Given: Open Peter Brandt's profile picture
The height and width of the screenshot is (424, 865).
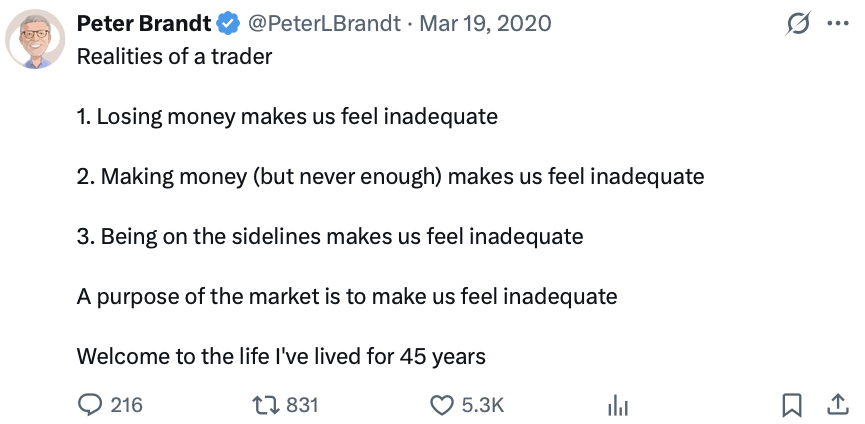Looking at the screenshot, I should pos(37,44).
